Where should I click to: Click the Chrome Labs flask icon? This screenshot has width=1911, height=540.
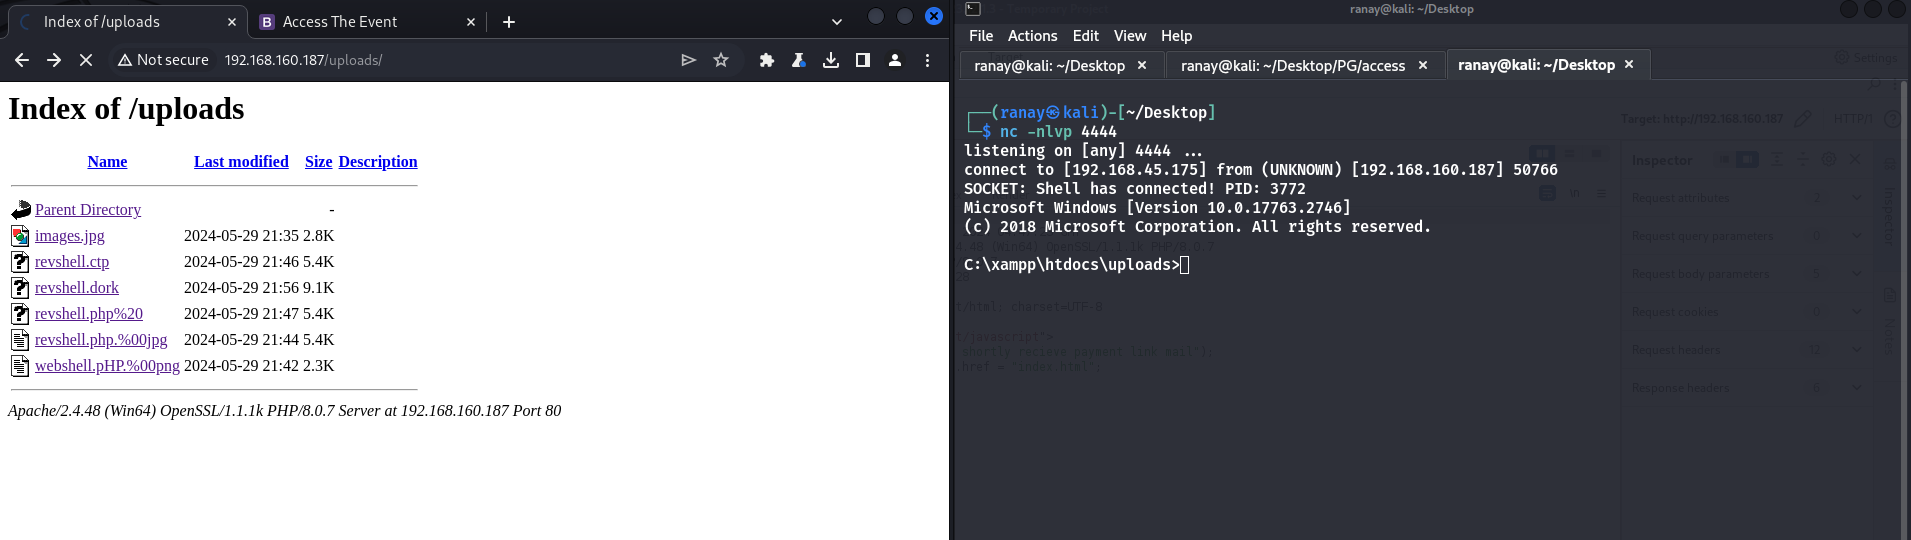tap(799, 60)
